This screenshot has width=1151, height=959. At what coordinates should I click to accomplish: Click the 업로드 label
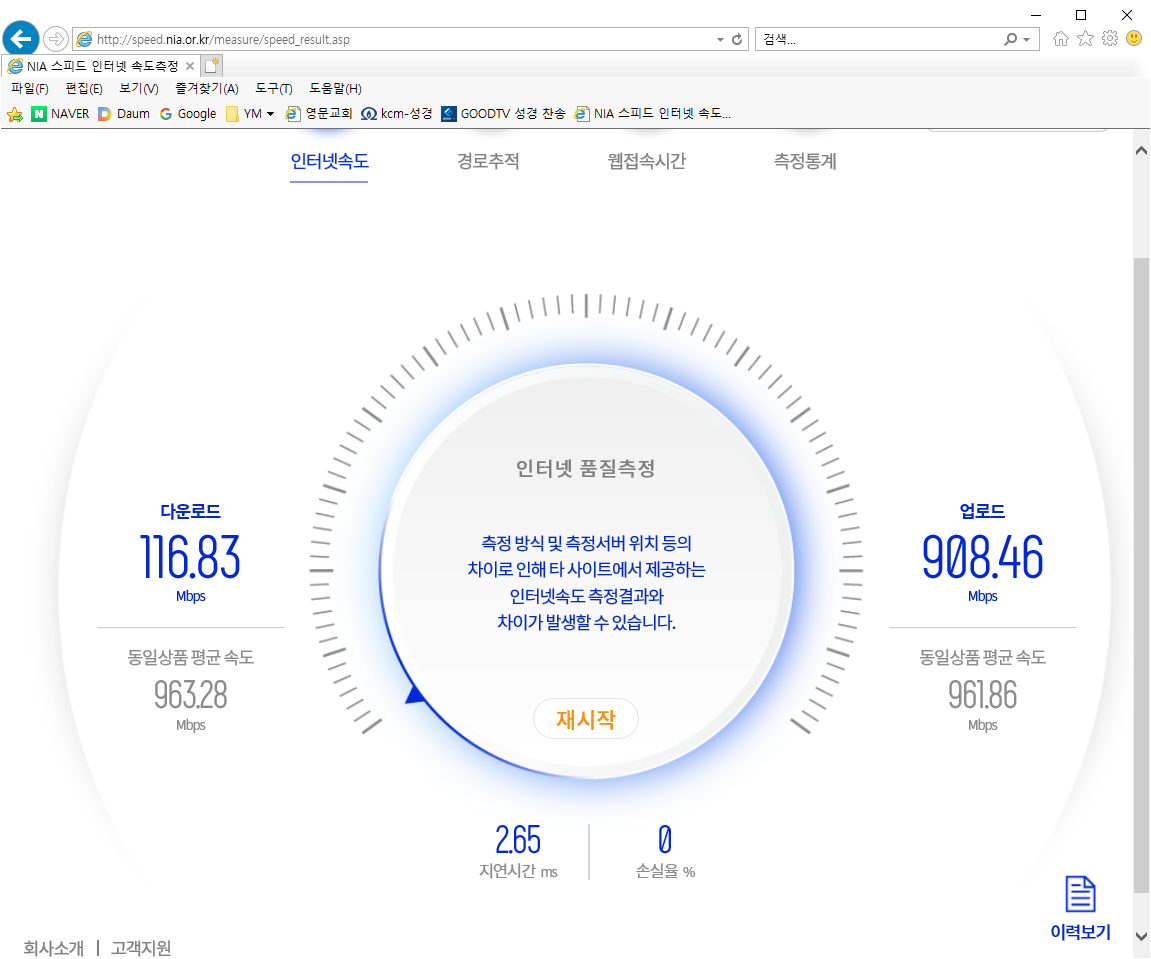(982, 511)
